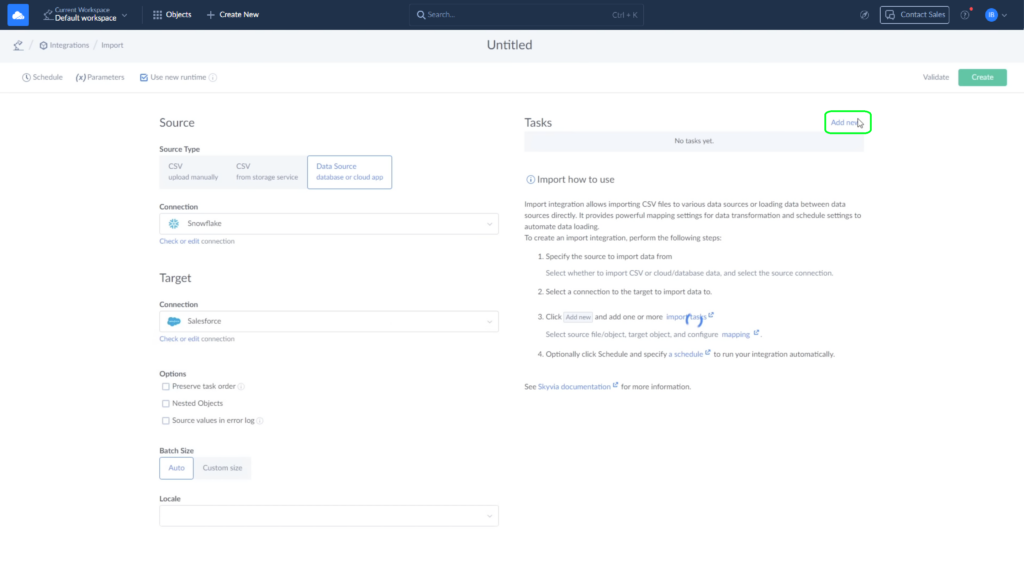
Task: Click the Contact Sales button
Action: pyautogui.click(x=914, y=14)
